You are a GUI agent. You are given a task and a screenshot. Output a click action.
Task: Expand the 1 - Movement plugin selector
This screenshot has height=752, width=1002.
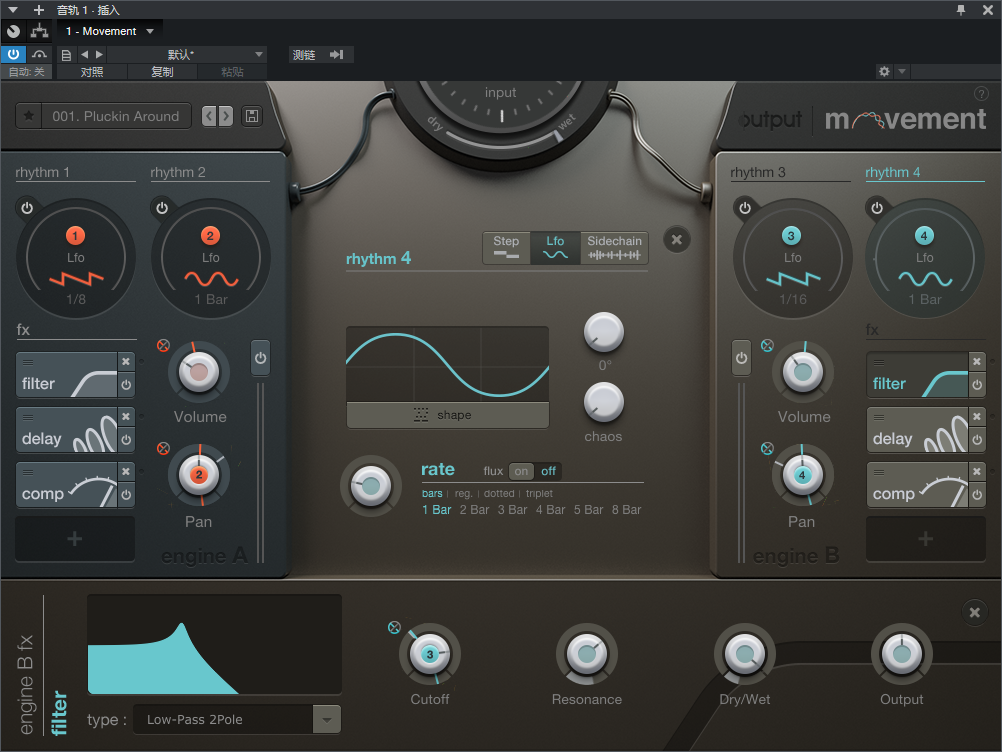click(150, 31)
